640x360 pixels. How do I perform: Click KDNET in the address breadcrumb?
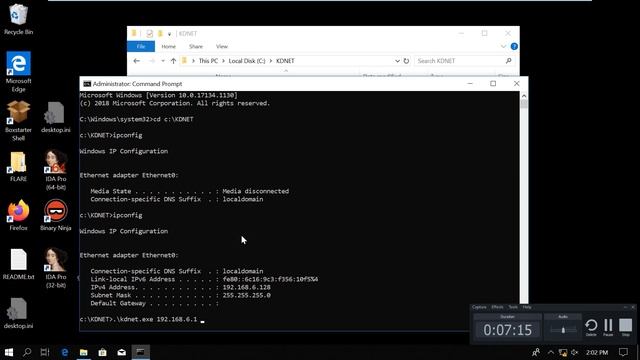click(x=285, y=61)
